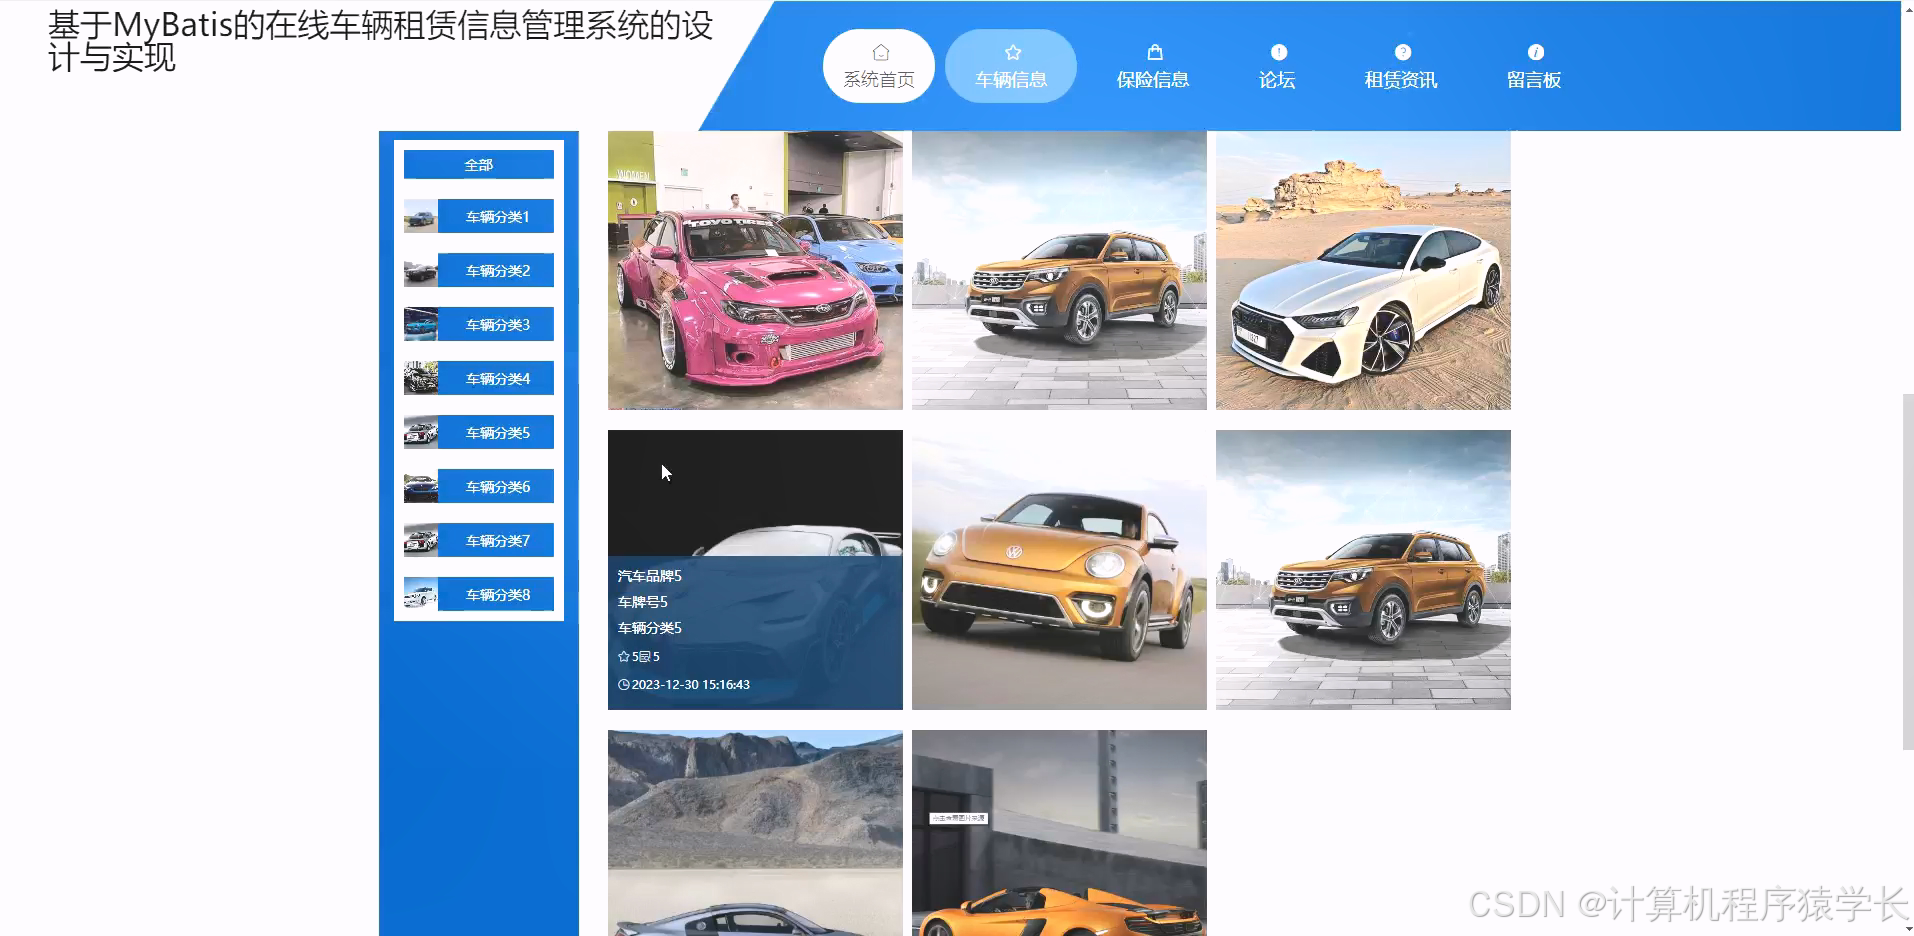Image resolution: width=1914 pixels, height=936 pixels.
Task: Click the 车辆分类5 text inside the hovered card
Action: coord(649,628)
